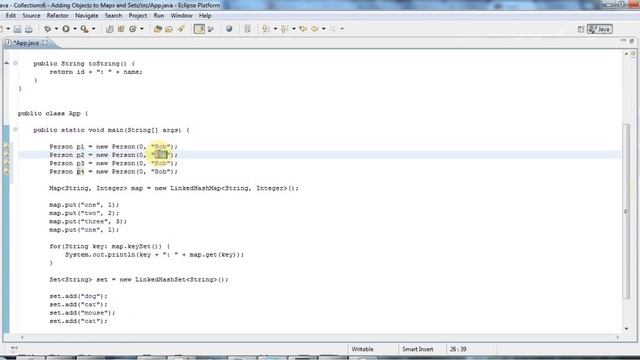
Task: Open the Back history dropdown arrow
Action: coord(324,29)
